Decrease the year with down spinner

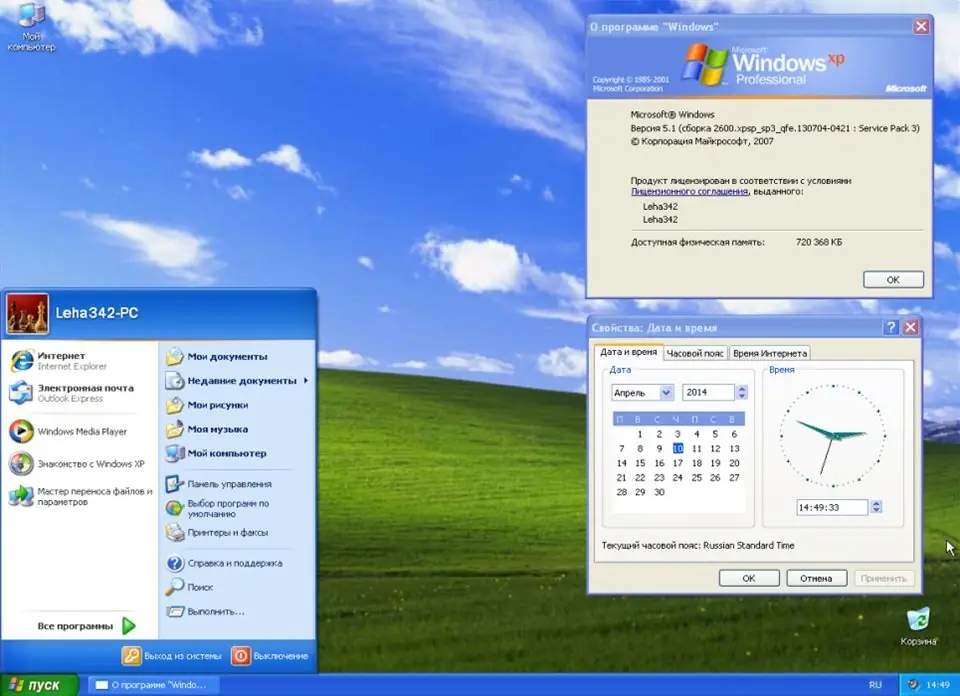(x=742, y=396)
